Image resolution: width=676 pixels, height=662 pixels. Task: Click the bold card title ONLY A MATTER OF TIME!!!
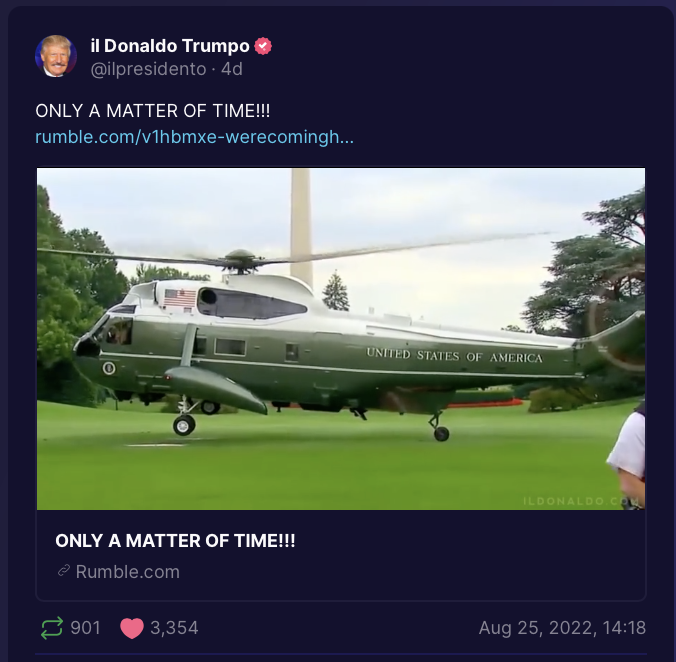click(x=175, y=540)
